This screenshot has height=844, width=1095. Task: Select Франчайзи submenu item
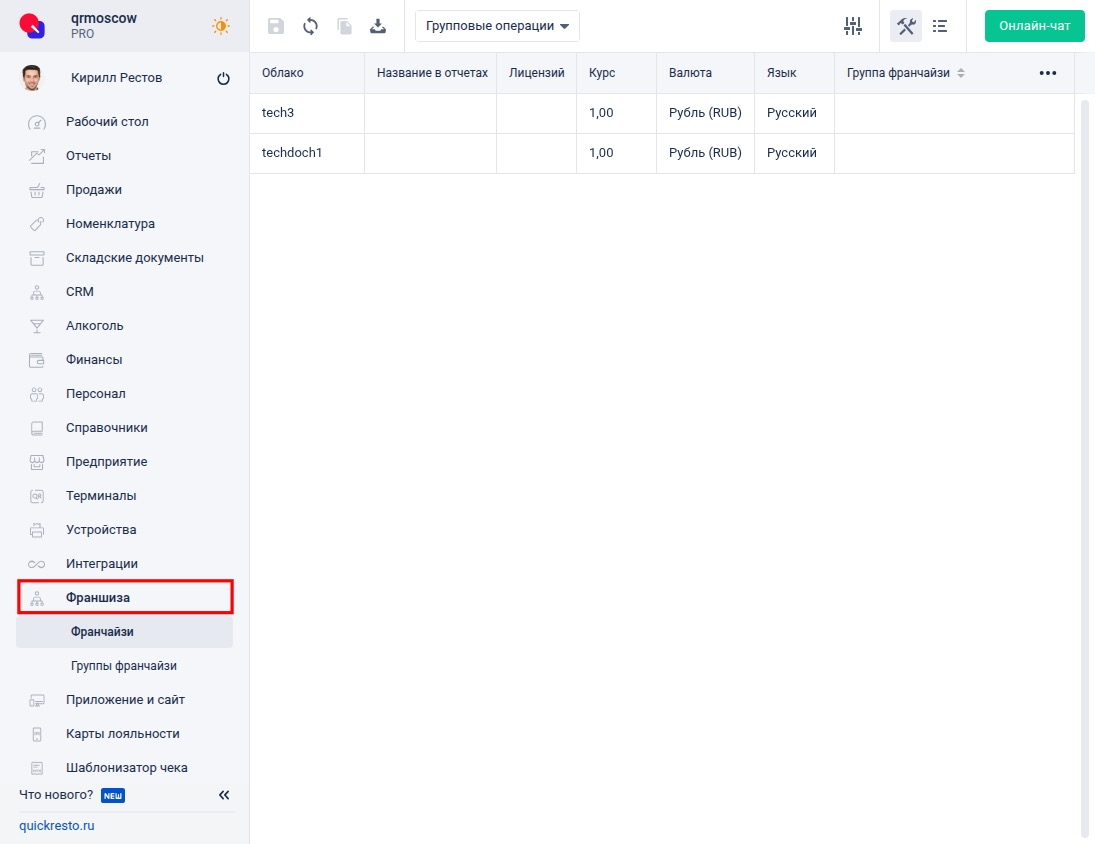(124, 632)
